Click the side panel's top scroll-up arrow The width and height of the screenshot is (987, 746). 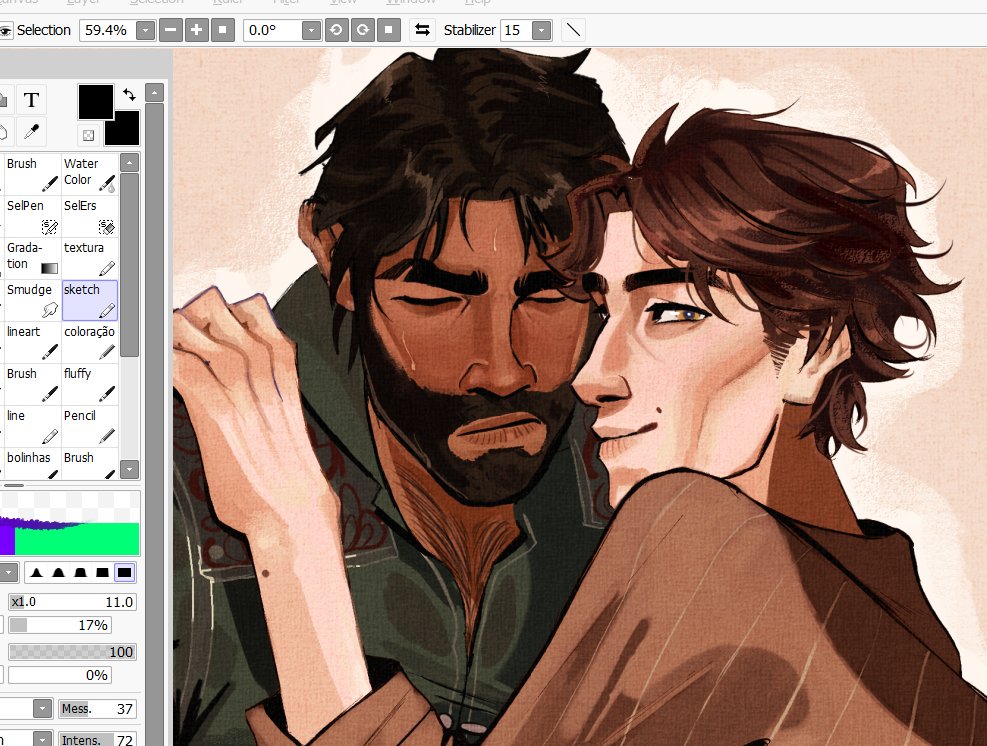154,93
